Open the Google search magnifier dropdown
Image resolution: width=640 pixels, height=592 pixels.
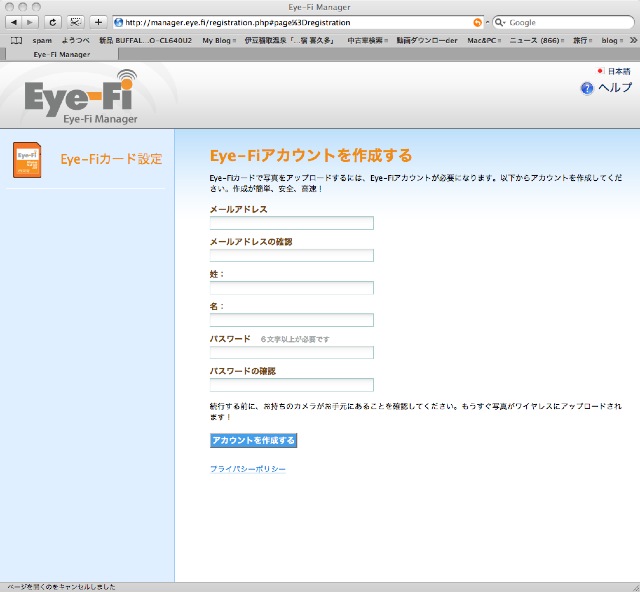(500, 22)
